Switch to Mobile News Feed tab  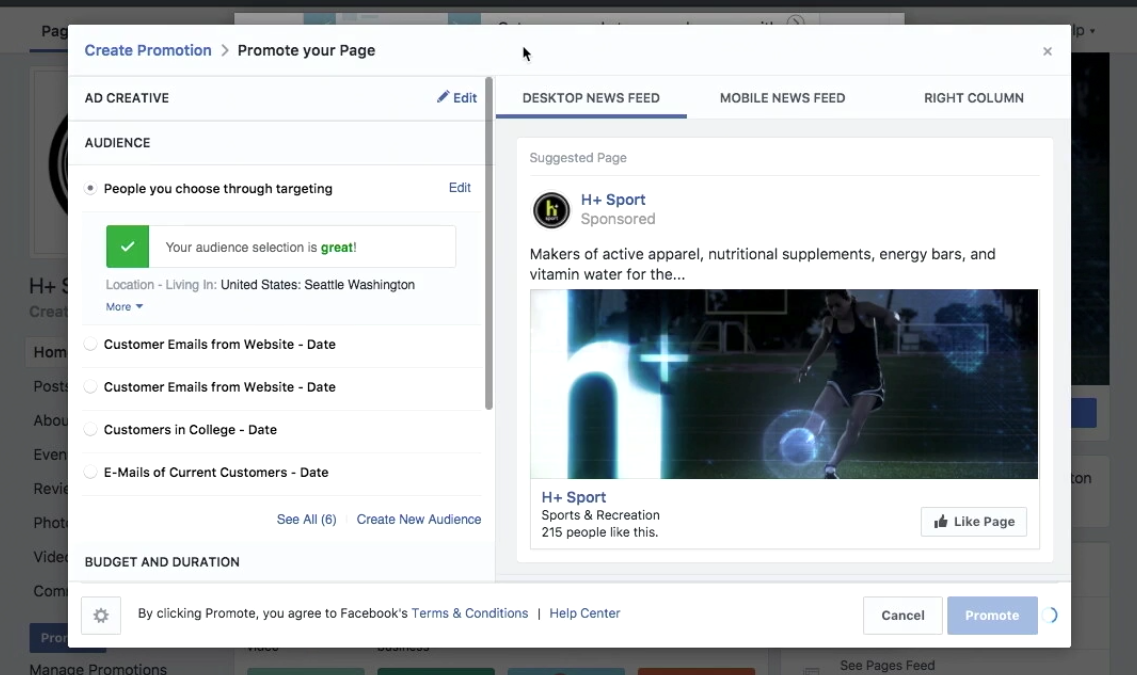[782, 98]
